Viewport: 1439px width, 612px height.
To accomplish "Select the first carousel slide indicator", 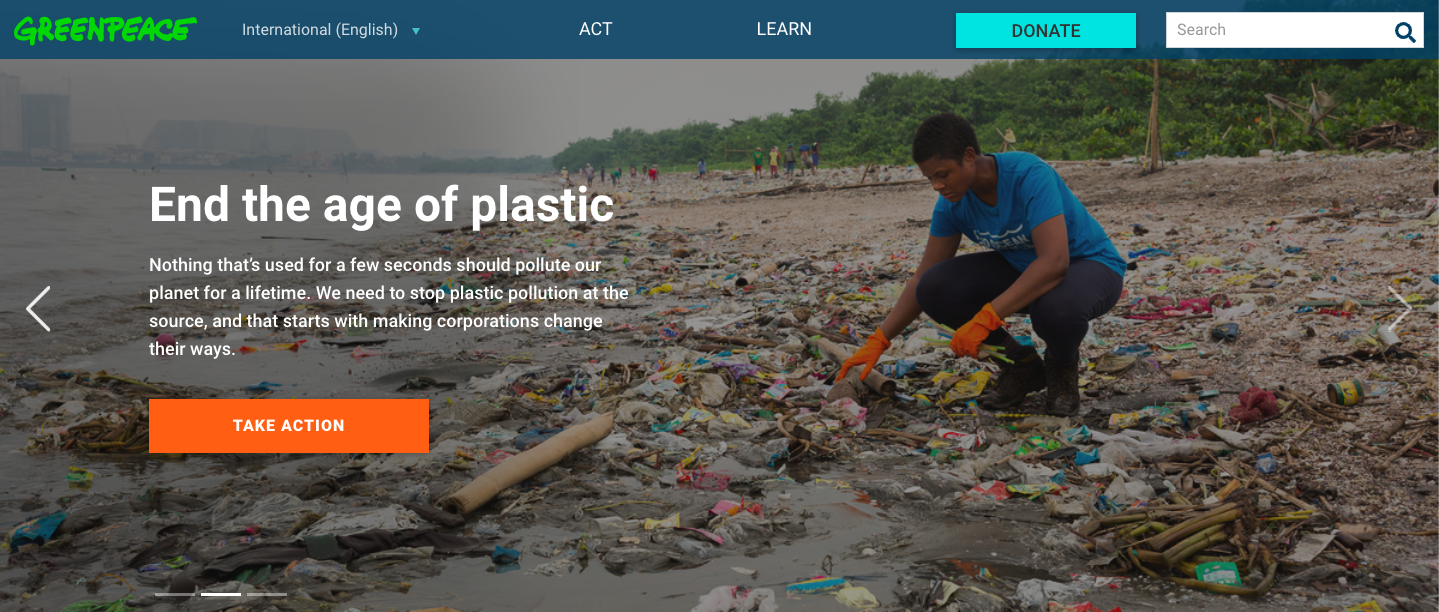I will (175, 594).
